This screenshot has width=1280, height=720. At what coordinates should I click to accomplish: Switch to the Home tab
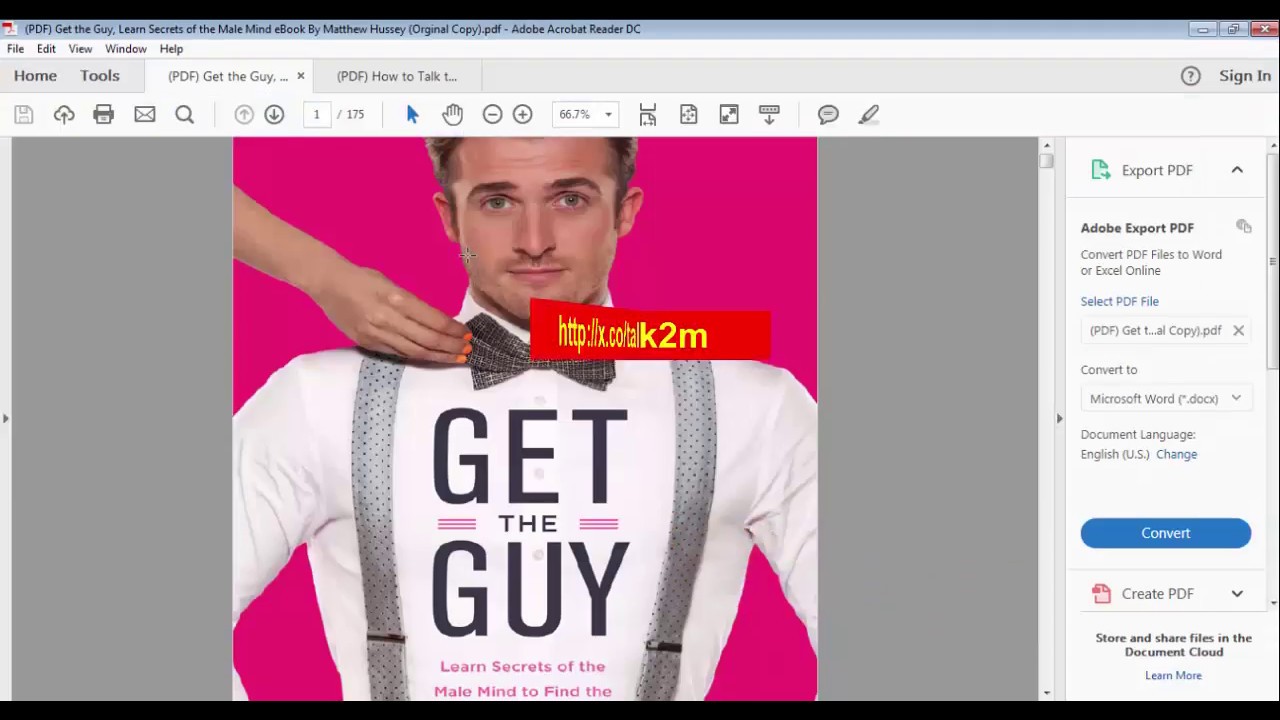pos(35,76)
